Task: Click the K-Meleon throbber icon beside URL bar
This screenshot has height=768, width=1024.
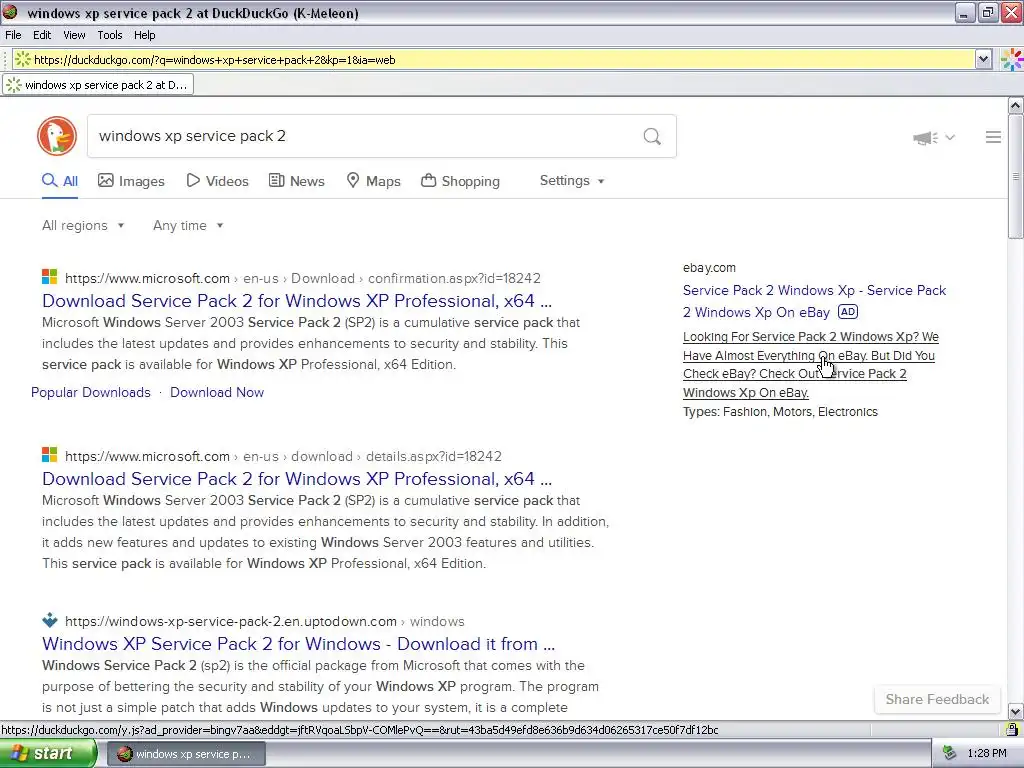Action: (1012, 59)
